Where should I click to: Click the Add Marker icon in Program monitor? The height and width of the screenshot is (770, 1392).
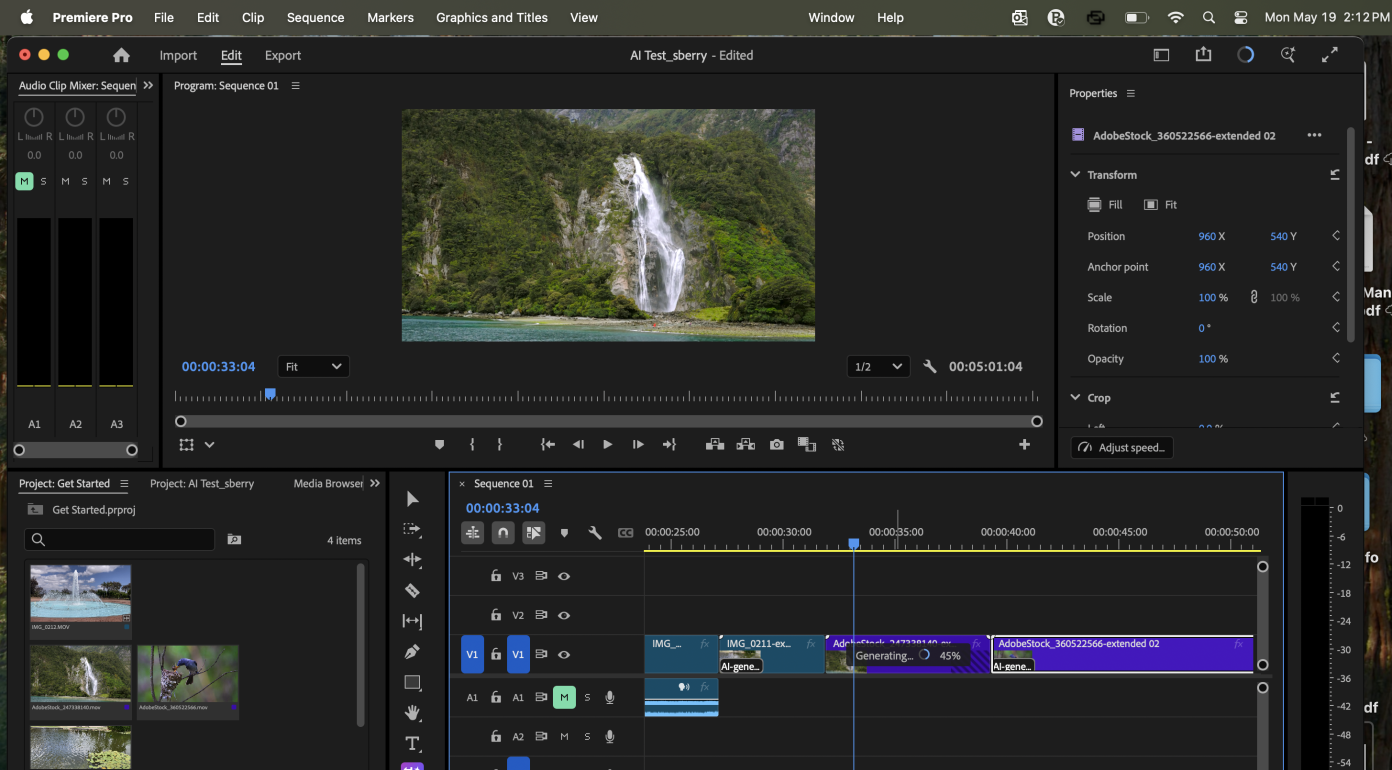(439, 445)
